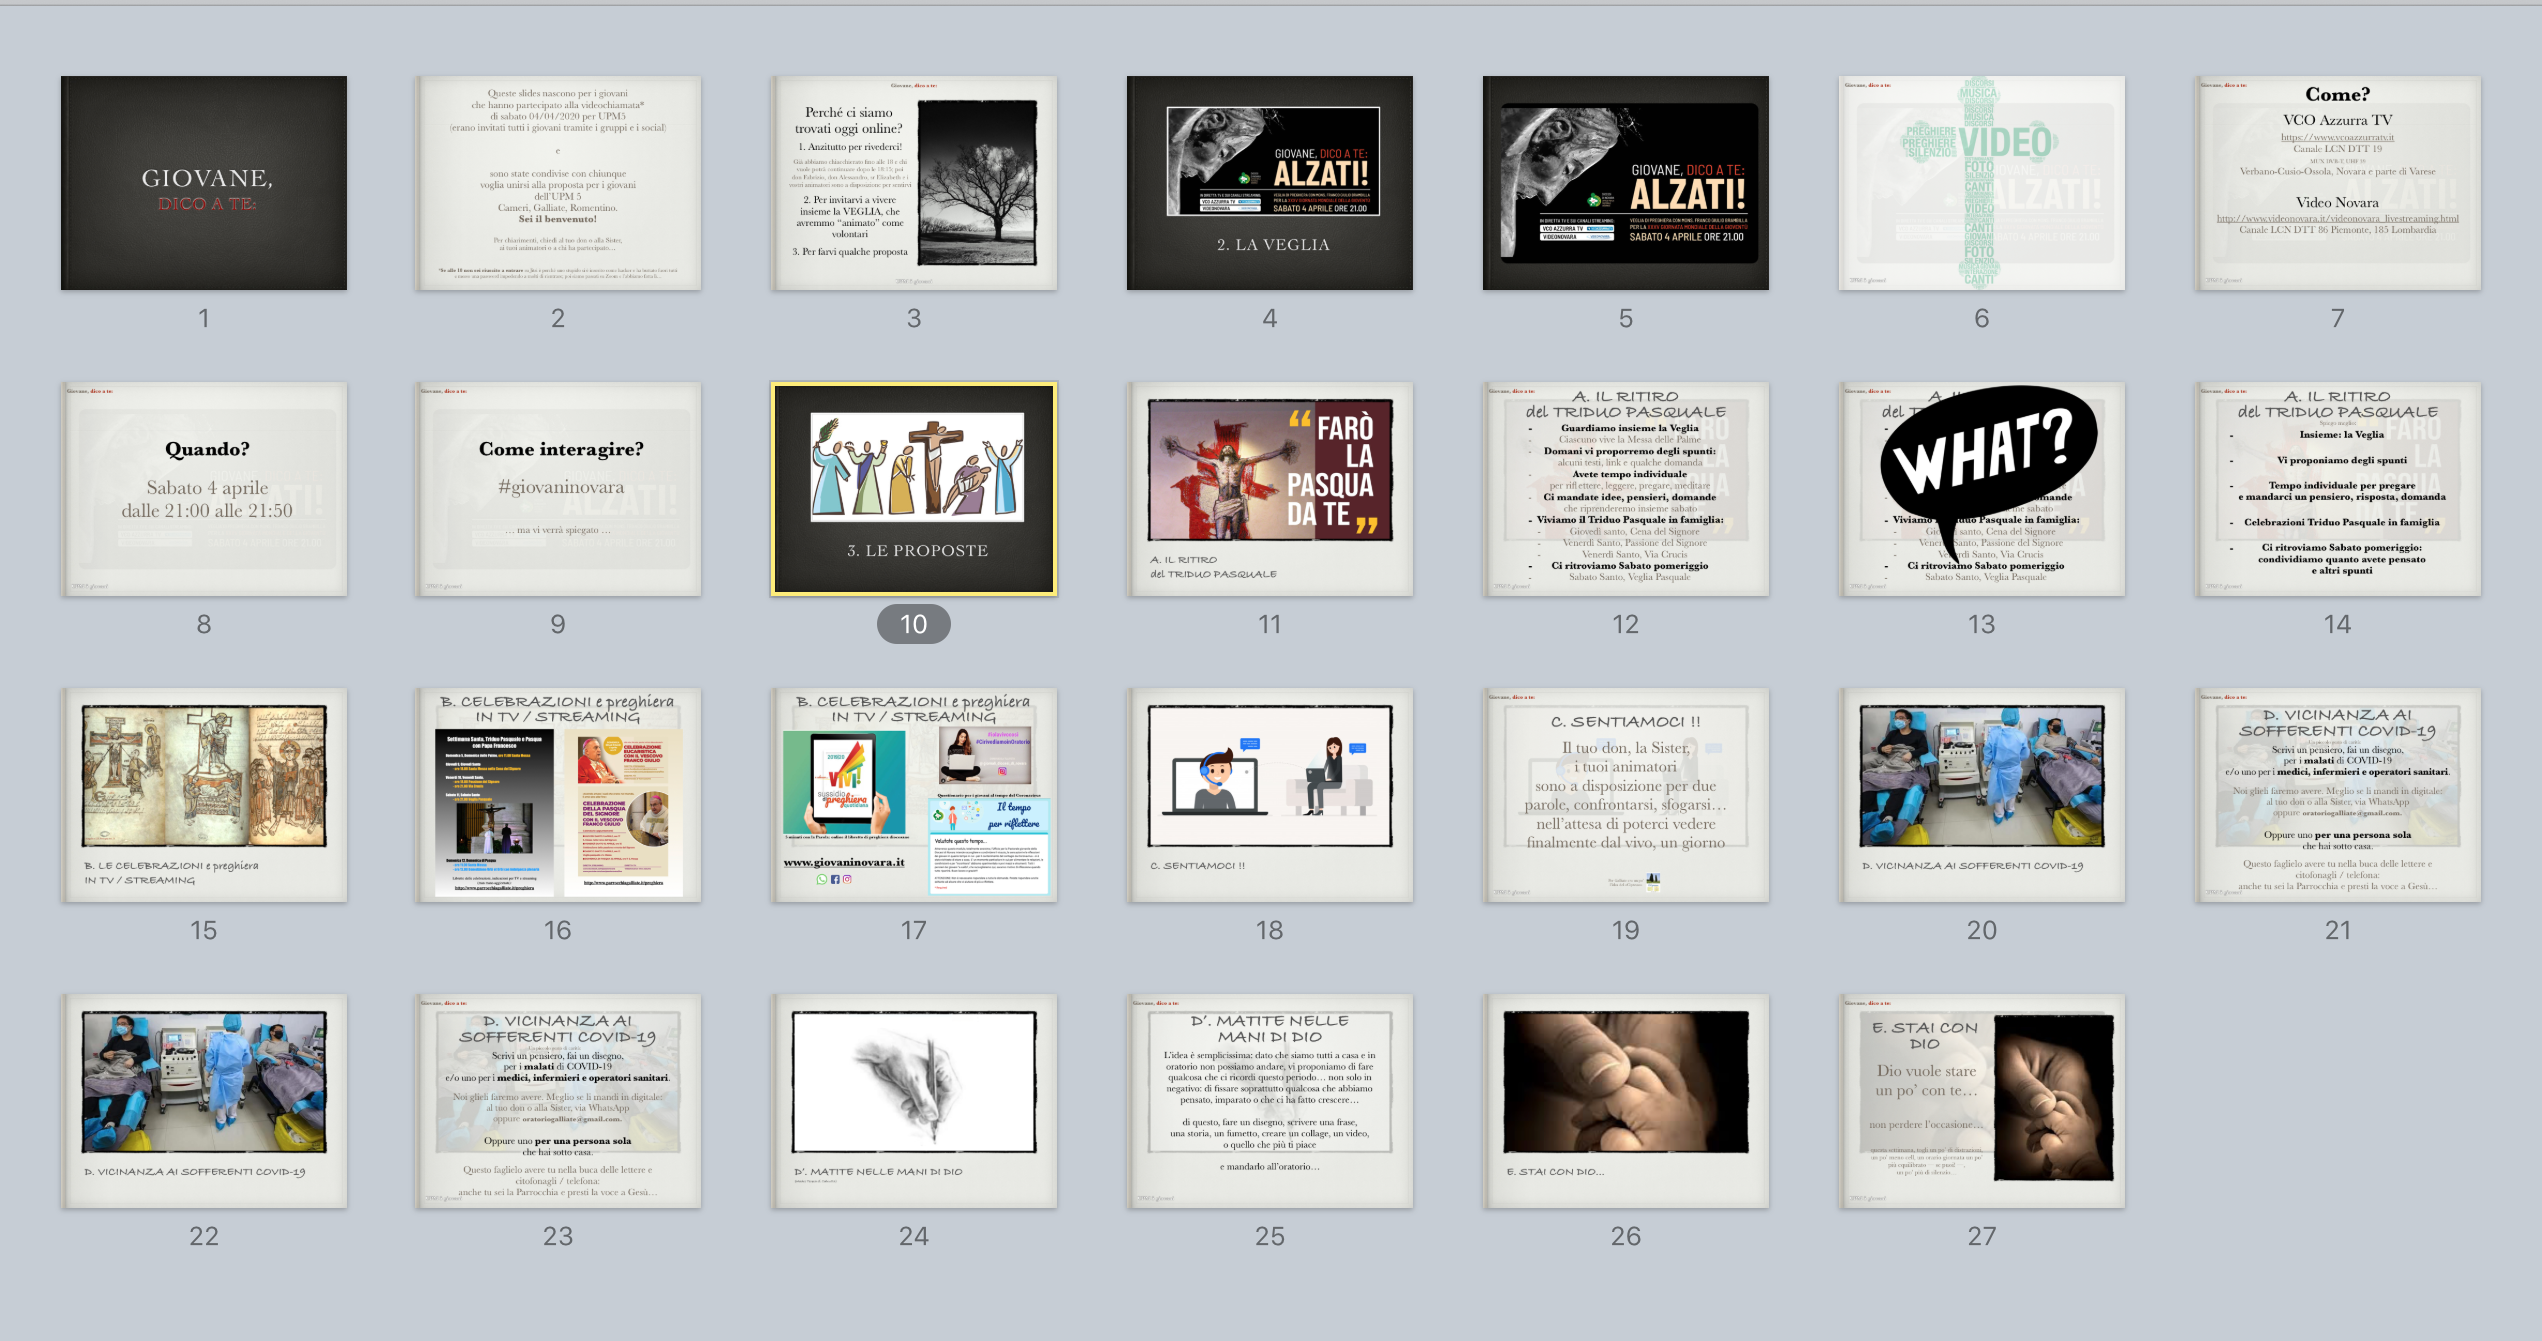Select slide 15 with the medieval manuscript image

pyautogui.click(x=204, y=795)
